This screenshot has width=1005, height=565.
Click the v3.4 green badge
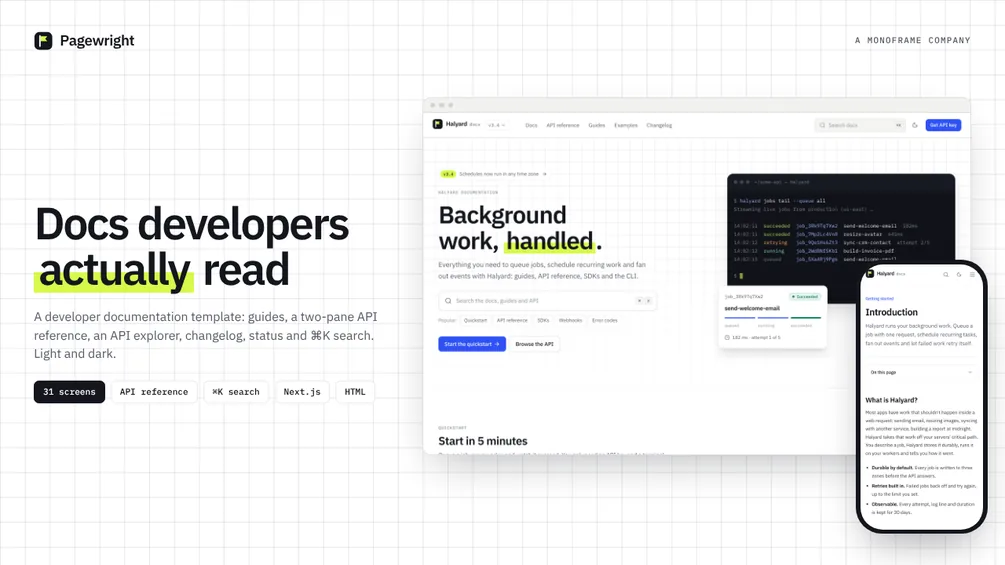pyautogui.click(x=447, y=174)
